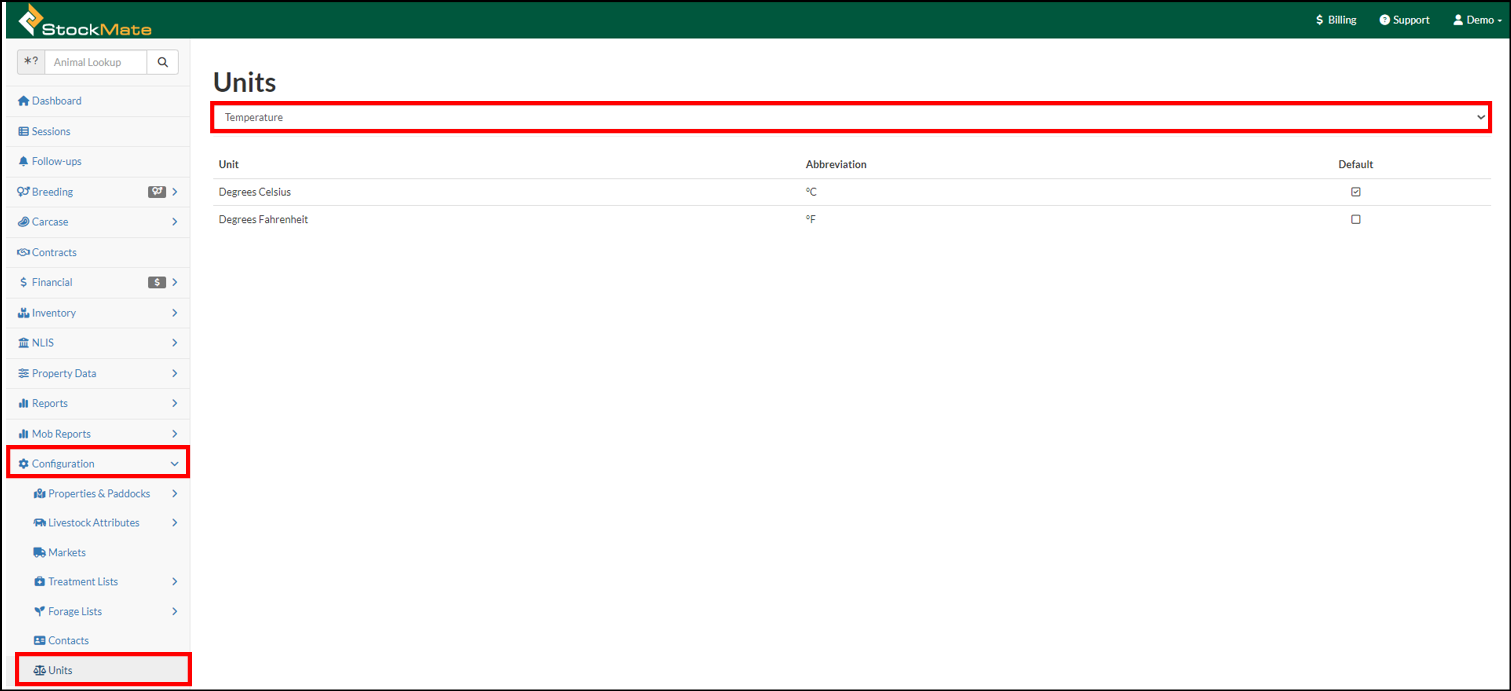Image resolution: width=1511 pixels, height=691 pixels.
Task: Open the Billing link
Action: tap(1336, 20)
